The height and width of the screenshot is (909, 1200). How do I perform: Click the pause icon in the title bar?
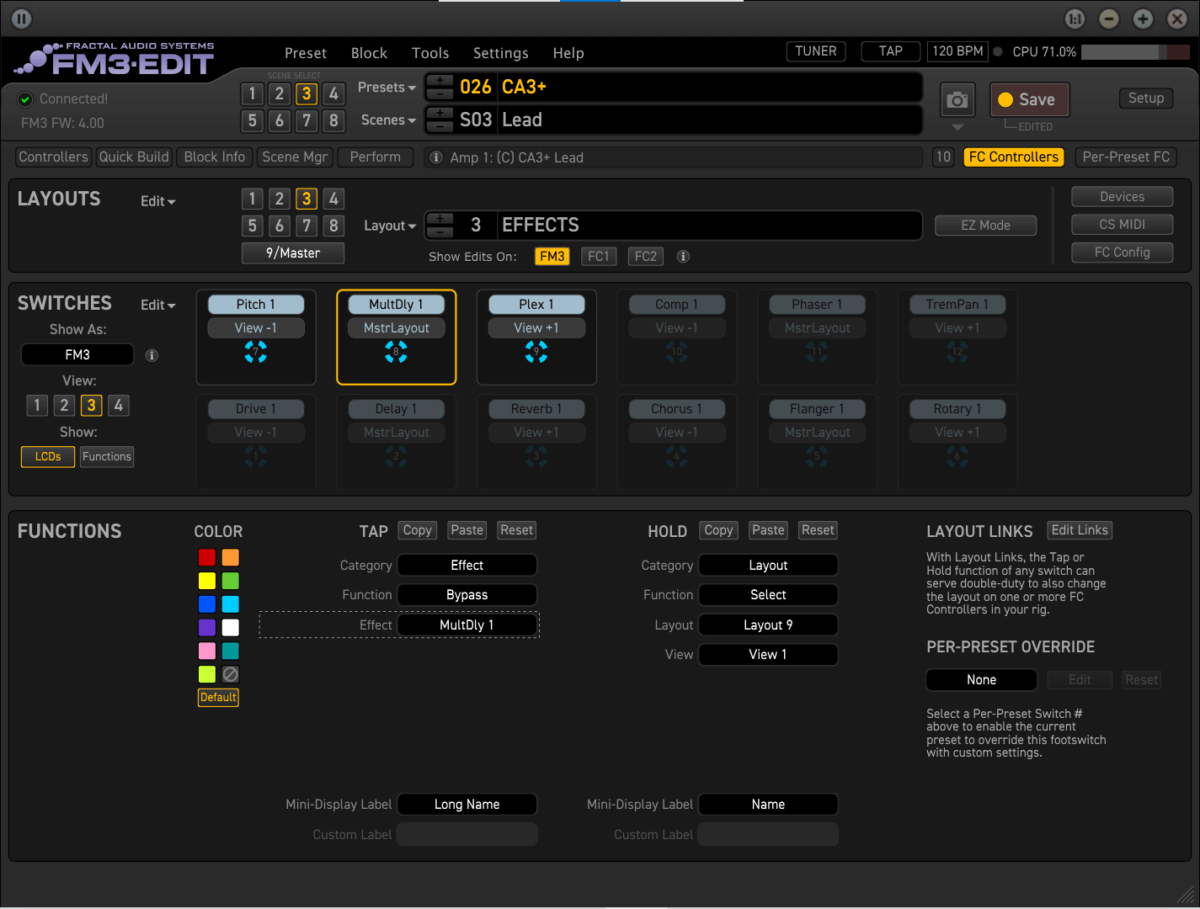point(21,19)
